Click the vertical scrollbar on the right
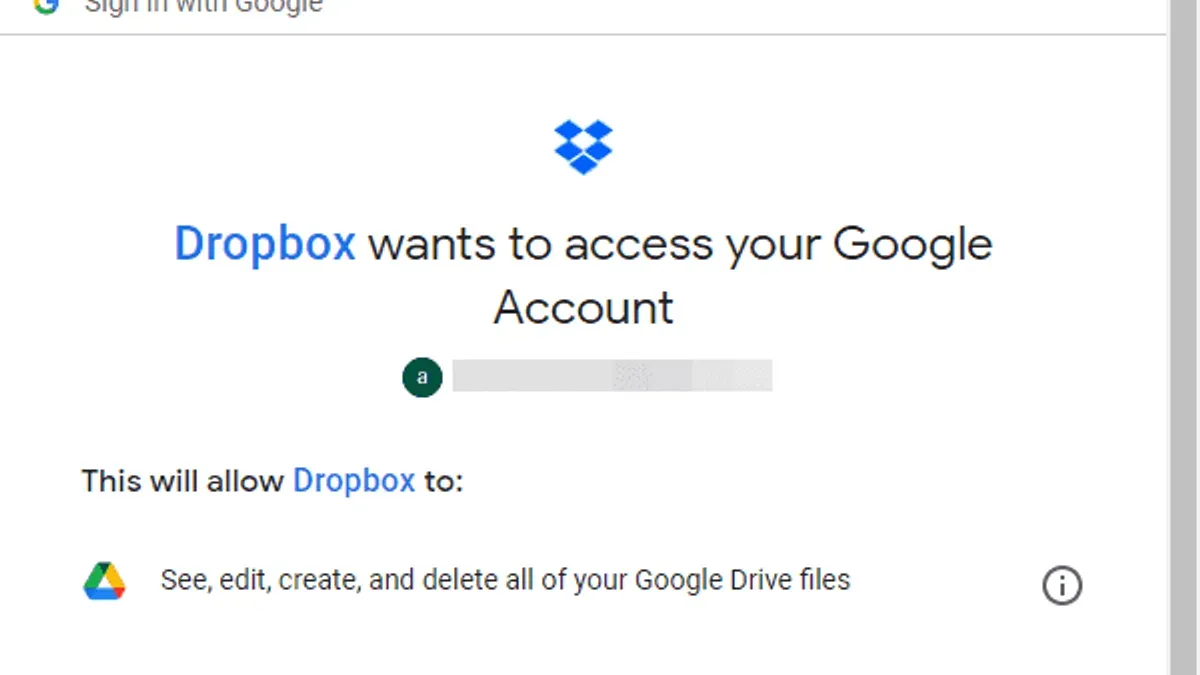Viewport: 1200px width, 675px height. click(x=1183, y=337)
